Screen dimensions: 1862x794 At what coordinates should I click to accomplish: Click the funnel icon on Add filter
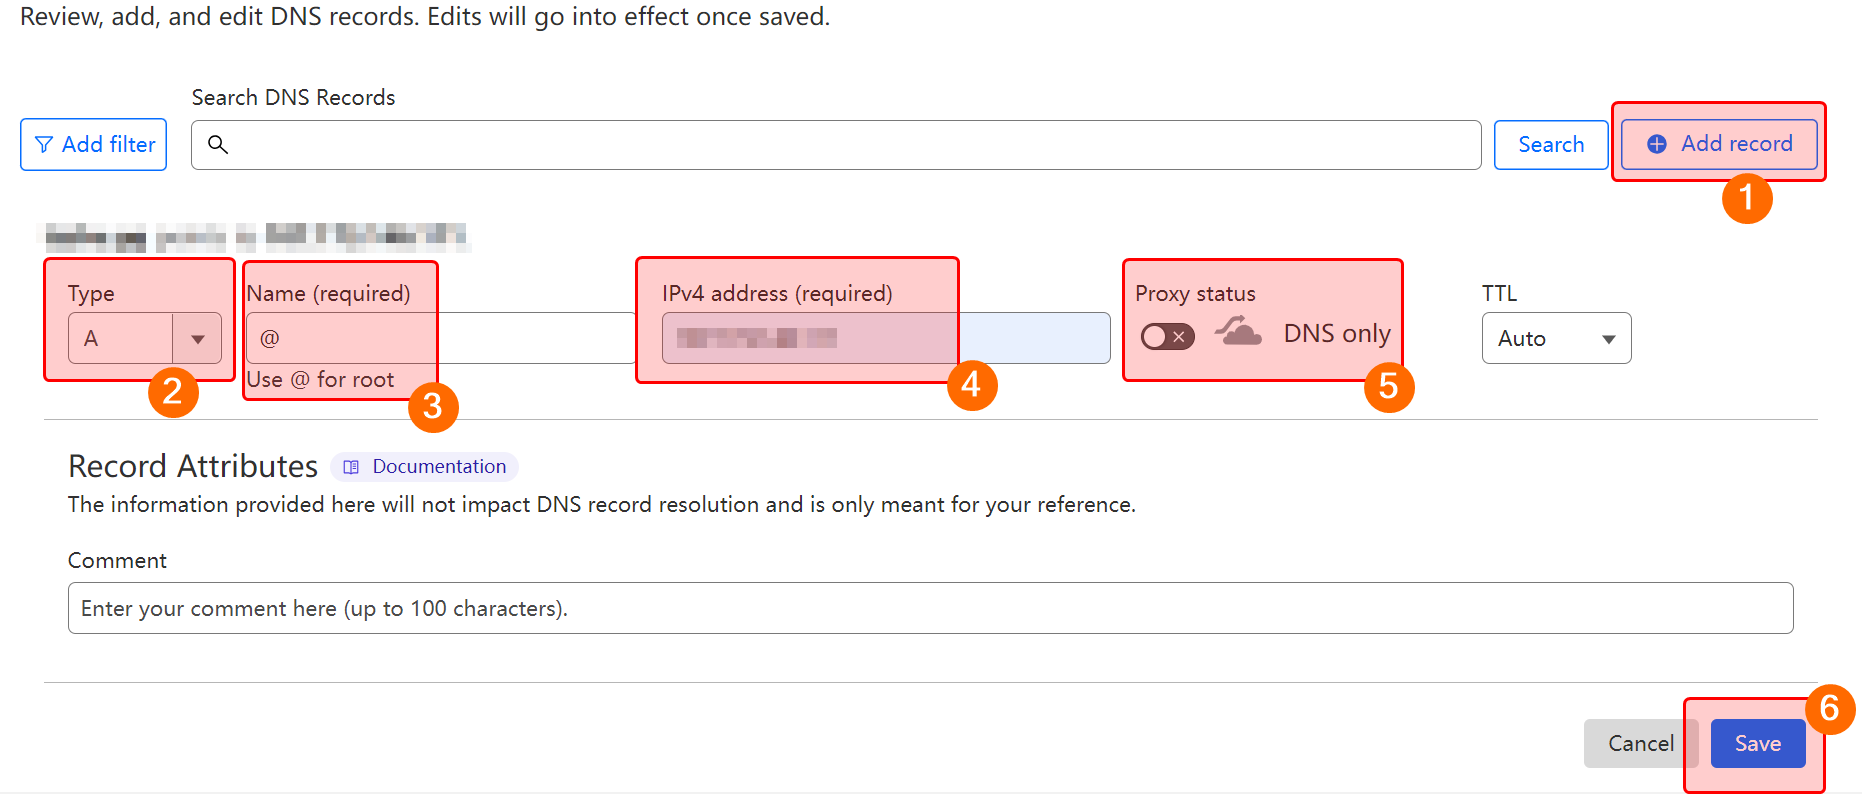[x=44, y=145]
